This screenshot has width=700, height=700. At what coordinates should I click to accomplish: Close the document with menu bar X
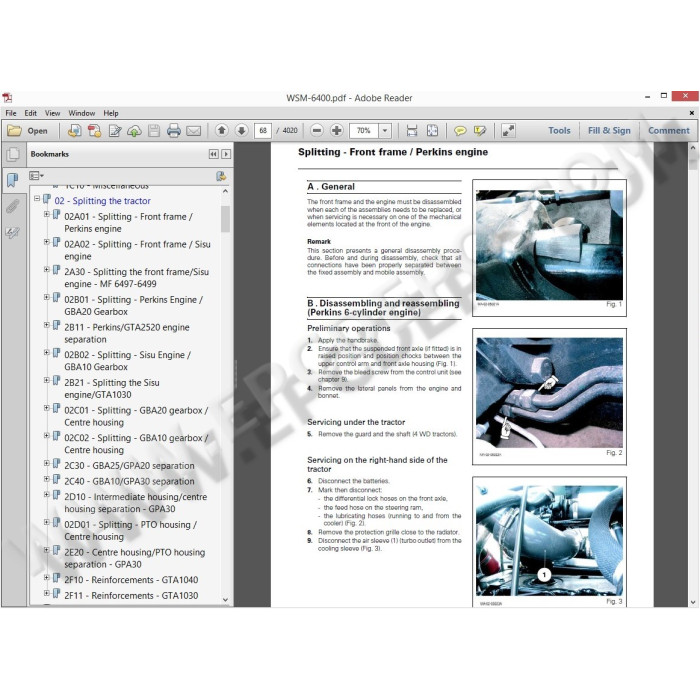(x=692, y=113)
